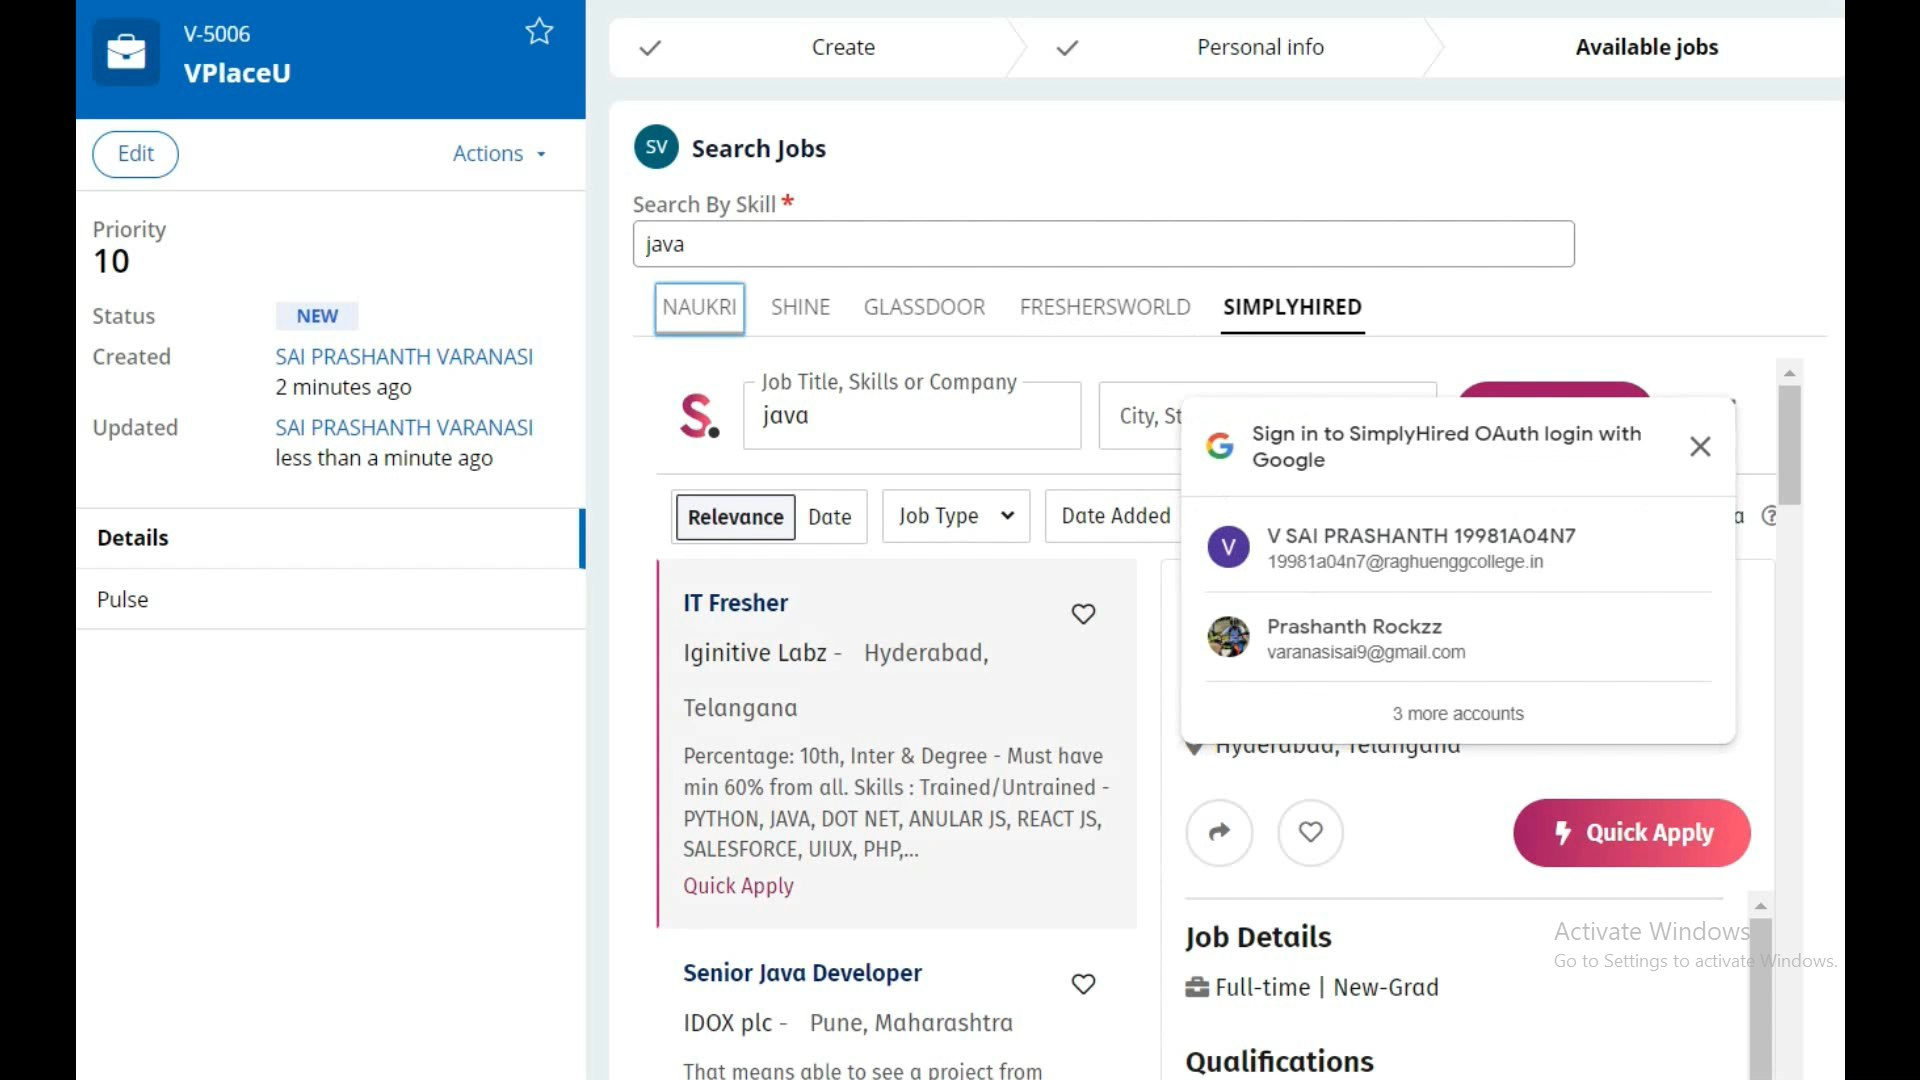Click the briefcase record icon in header
The width and height of the screenshot is (1920, 1080).
(x=126, y=52)
